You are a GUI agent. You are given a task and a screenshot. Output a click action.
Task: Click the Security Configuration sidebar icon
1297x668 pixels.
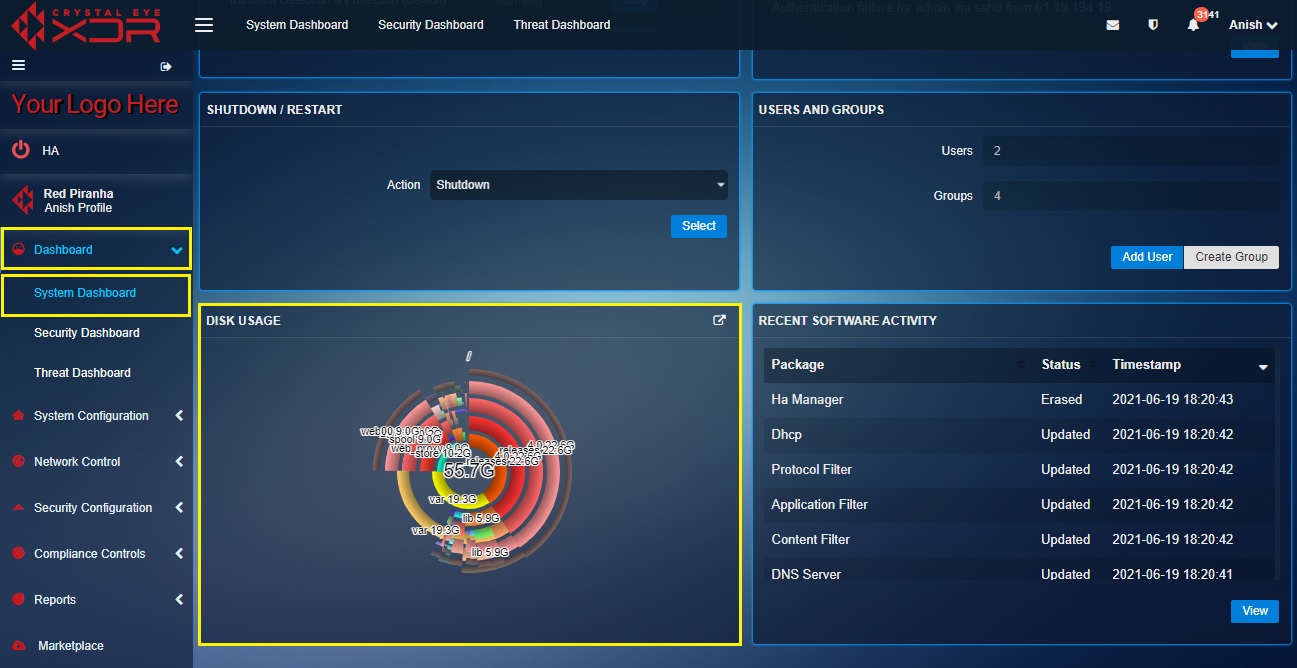click(18, 508)
